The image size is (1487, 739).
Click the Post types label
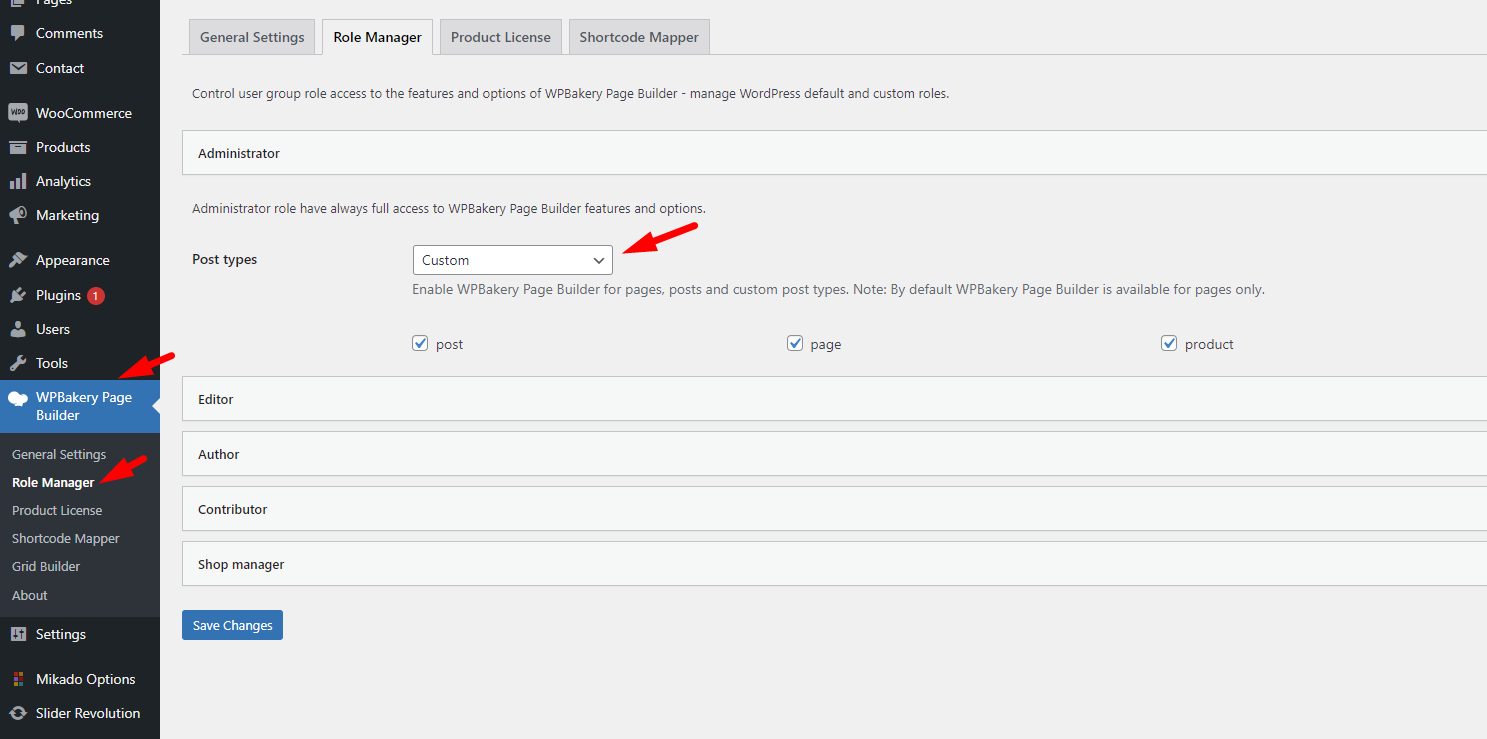pyautogui.click(x=224, y=259)
